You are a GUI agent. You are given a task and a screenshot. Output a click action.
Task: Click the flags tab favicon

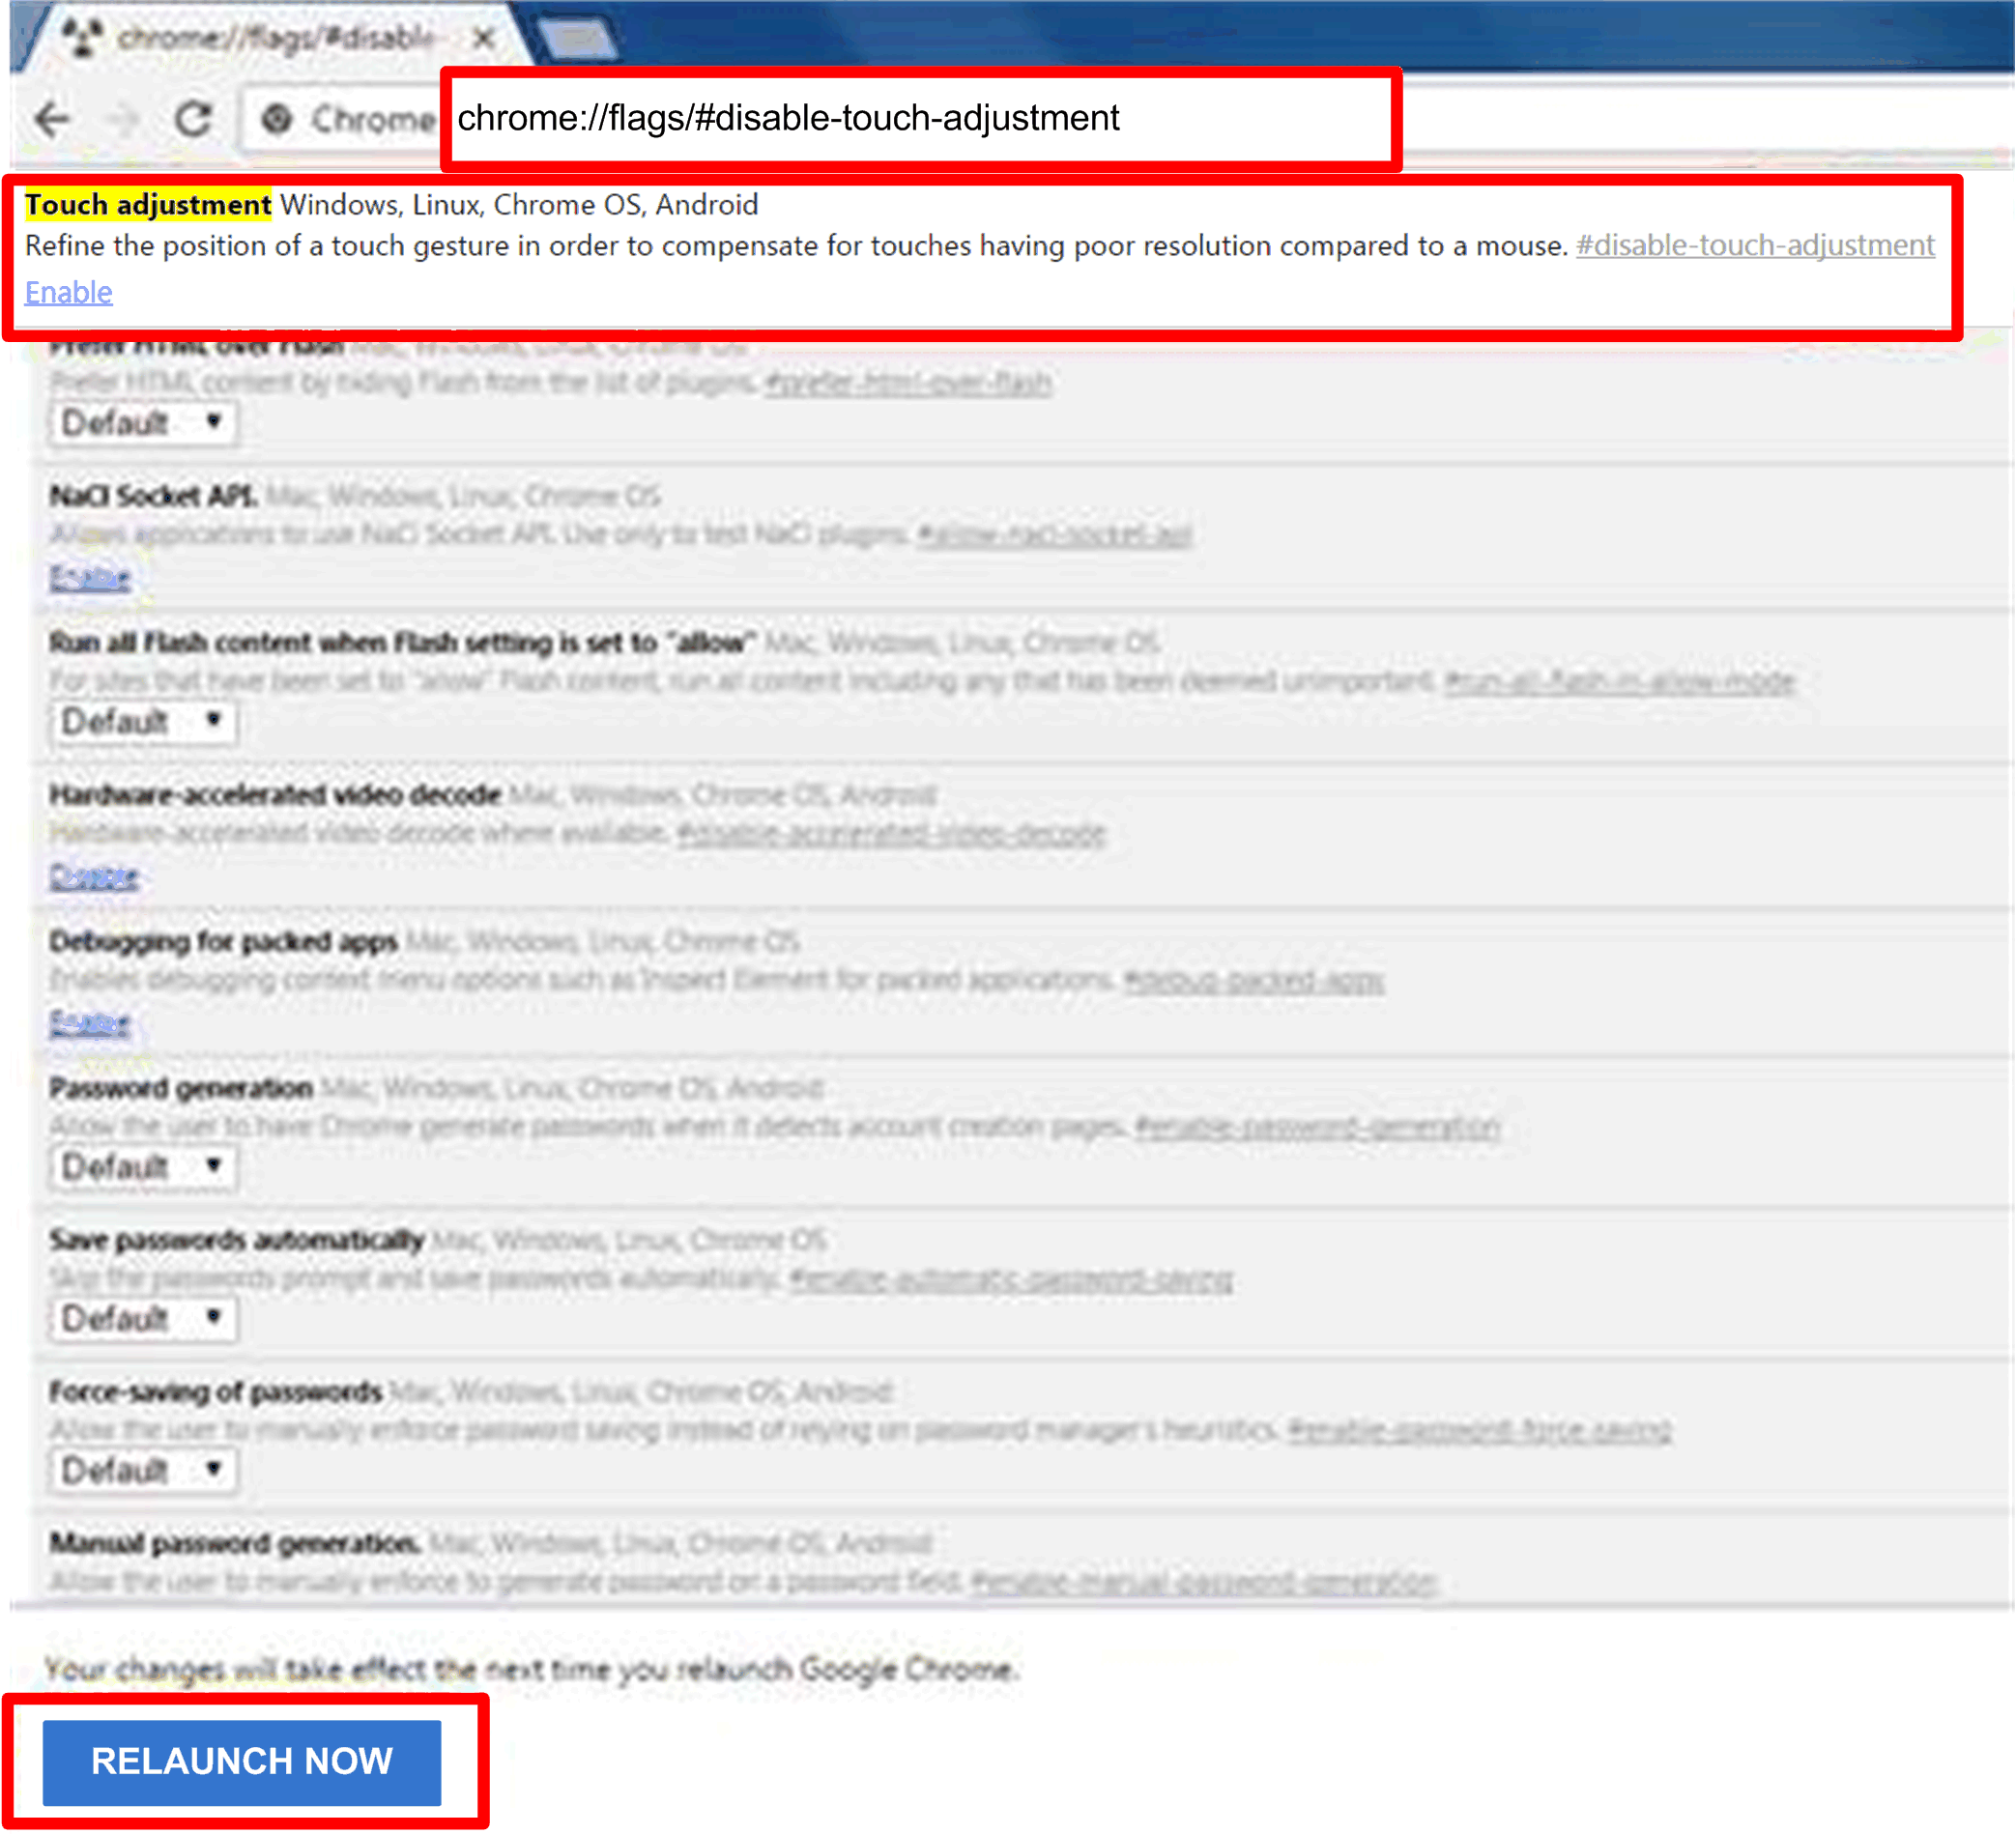point(82,38)
